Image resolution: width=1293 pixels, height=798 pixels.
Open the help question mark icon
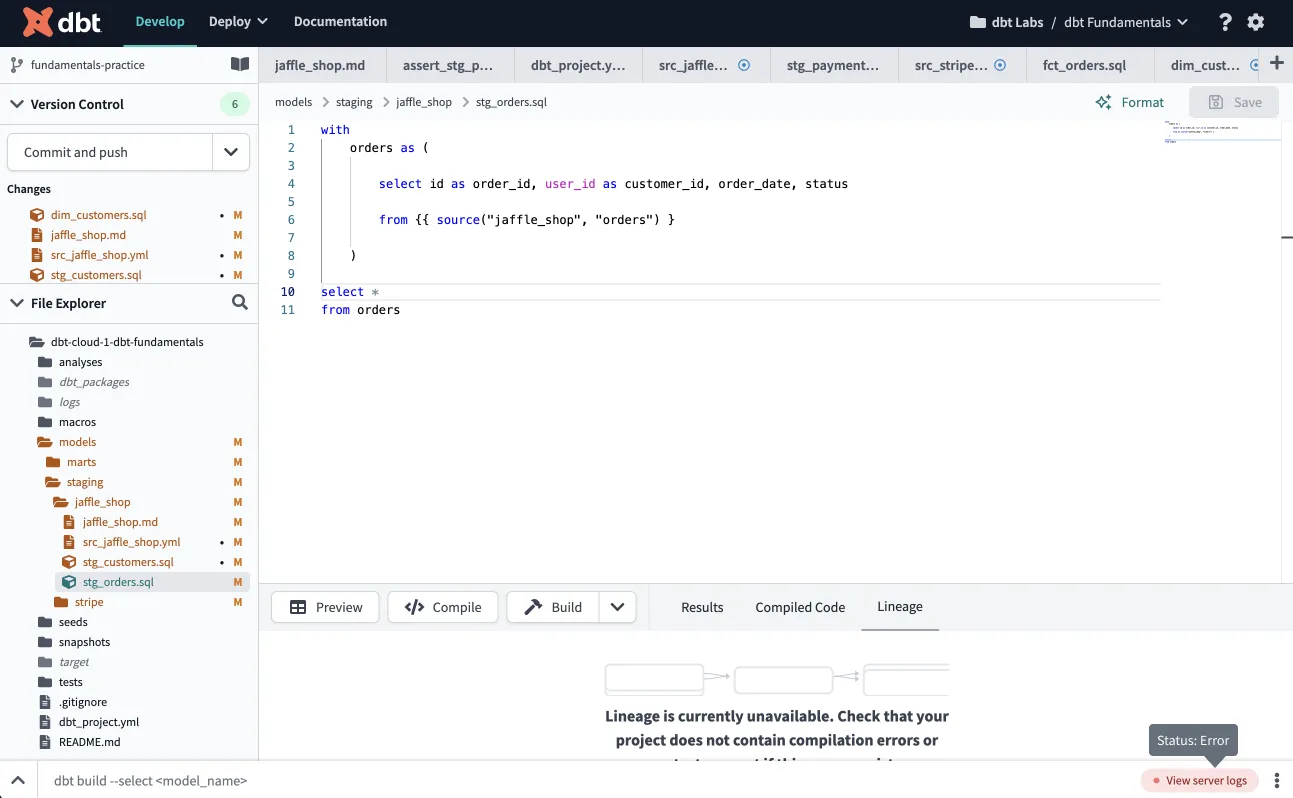pyautogui.click(x=1225, y=22)
